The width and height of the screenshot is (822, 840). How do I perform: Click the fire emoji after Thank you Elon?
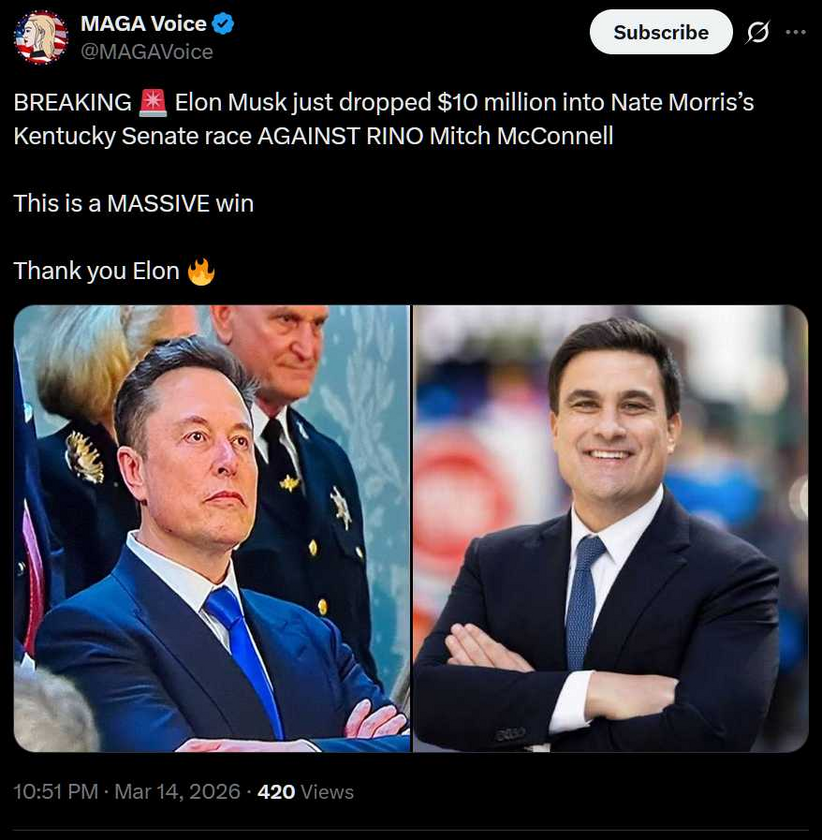[x=201, y=271]
